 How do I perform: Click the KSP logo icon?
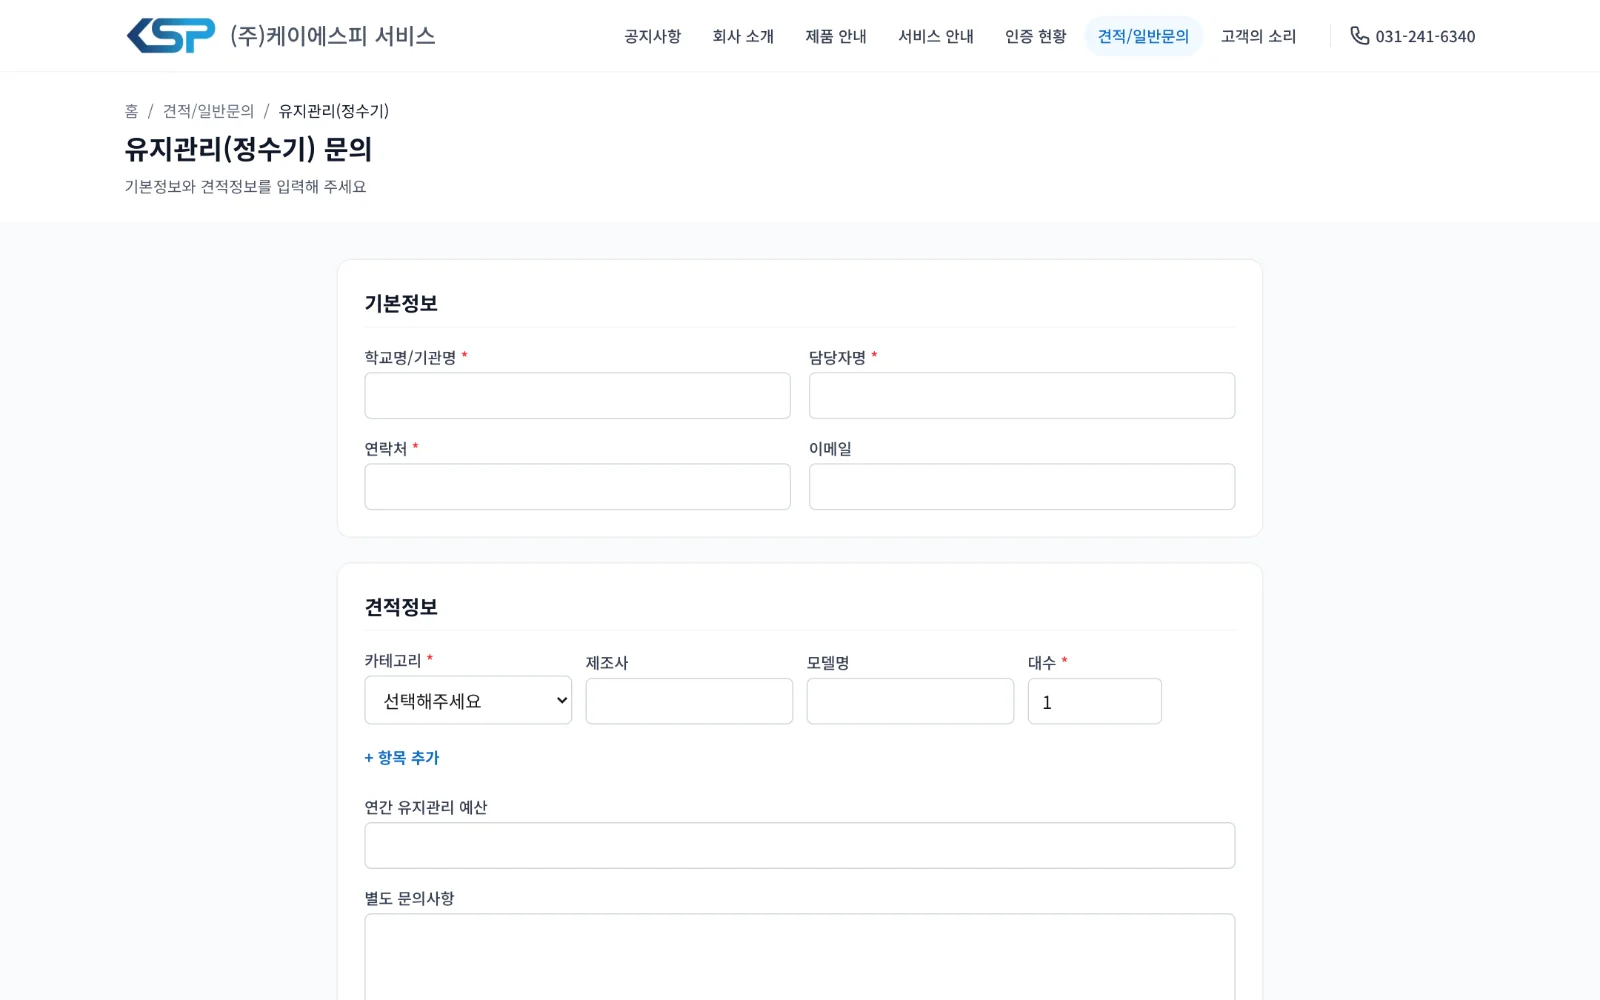[171, 36]
